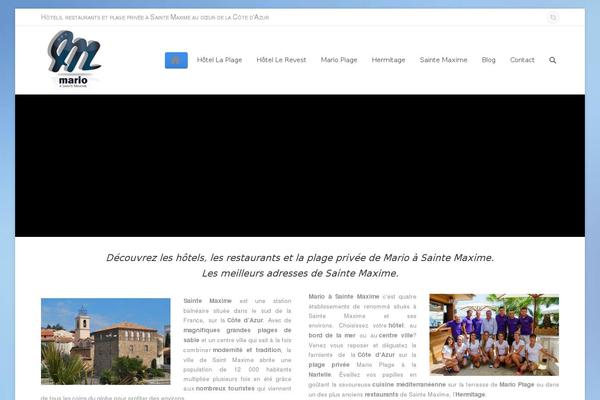The width and height of the screenshot is (600, 400).
Task: Click the top tagline 'Hôtels, restaurants et plage privée'
Action: pyautogui.click(x=155, y=18)
